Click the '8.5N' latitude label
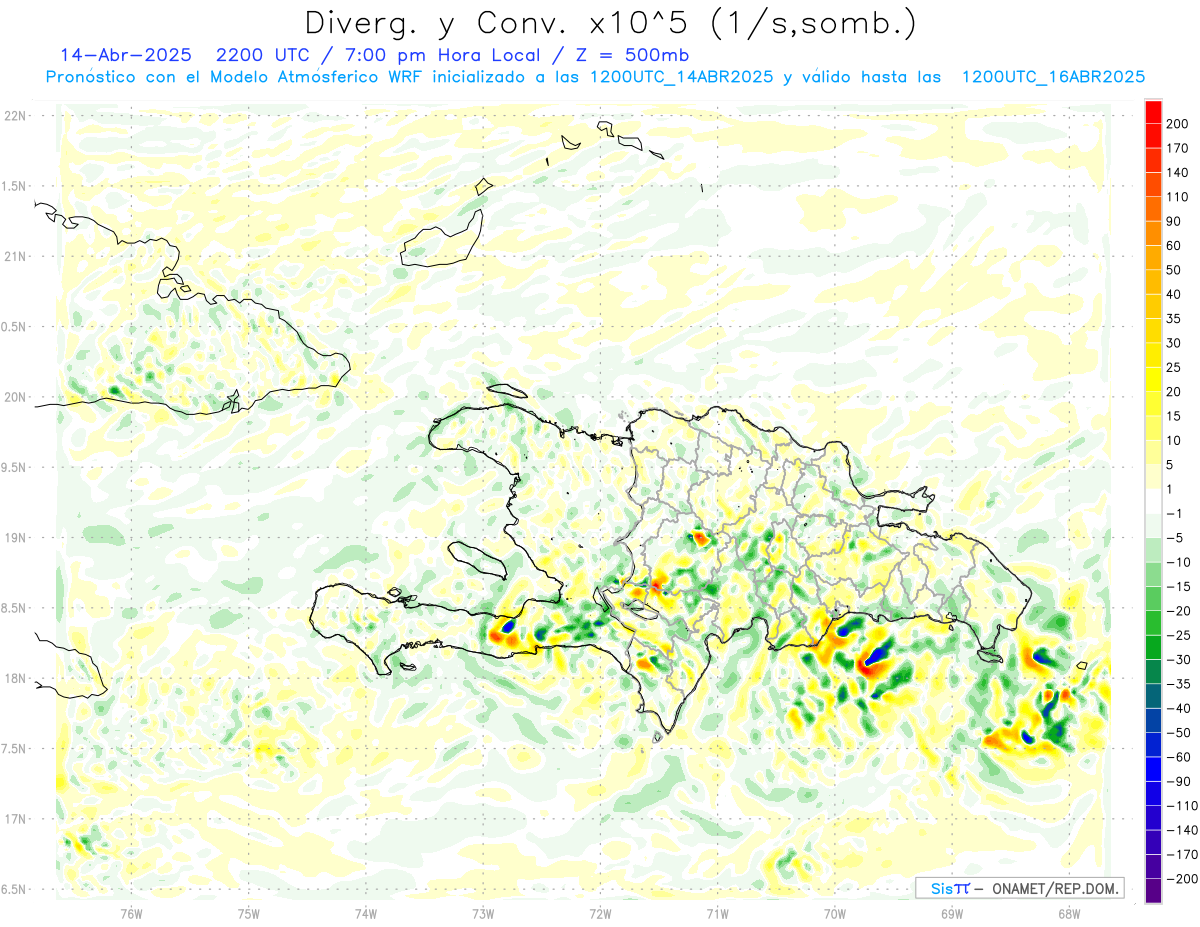1200x927 pixels. (x=14, y=608)
